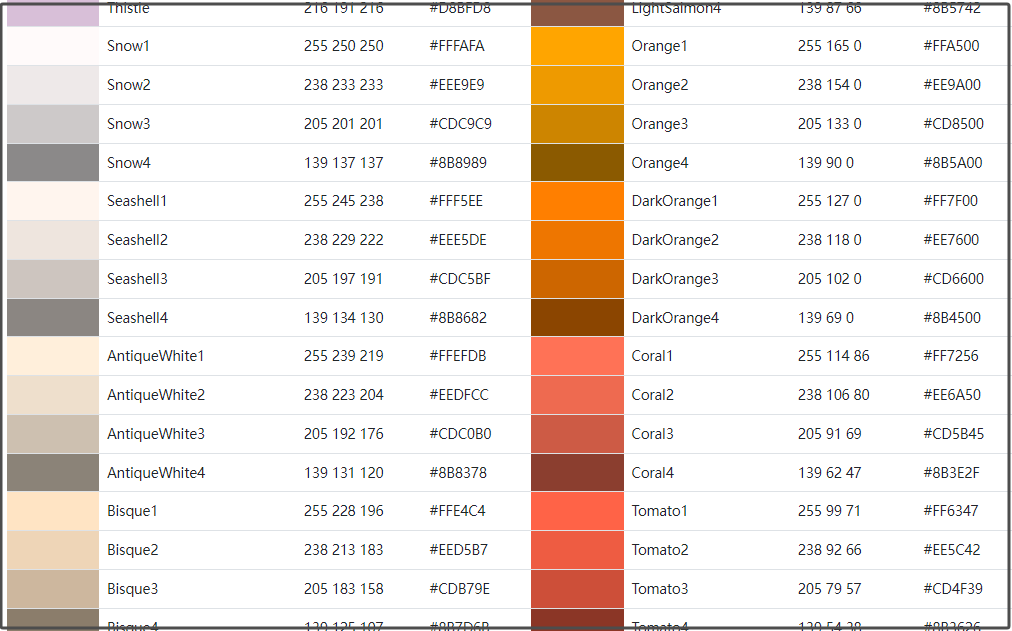Click the Coral4 dark red swatch
1012x631 pixels.
pos(577,472)
